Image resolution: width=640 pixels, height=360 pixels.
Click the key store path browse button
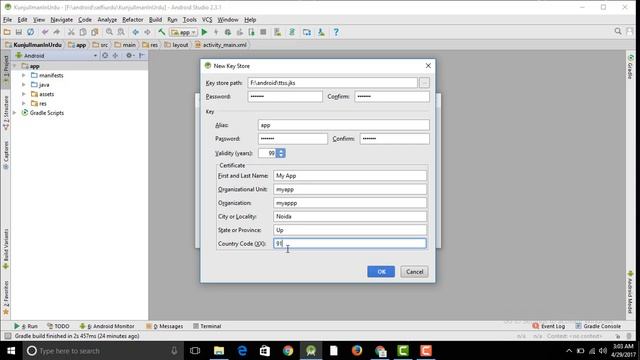click(x=424, y=83)
